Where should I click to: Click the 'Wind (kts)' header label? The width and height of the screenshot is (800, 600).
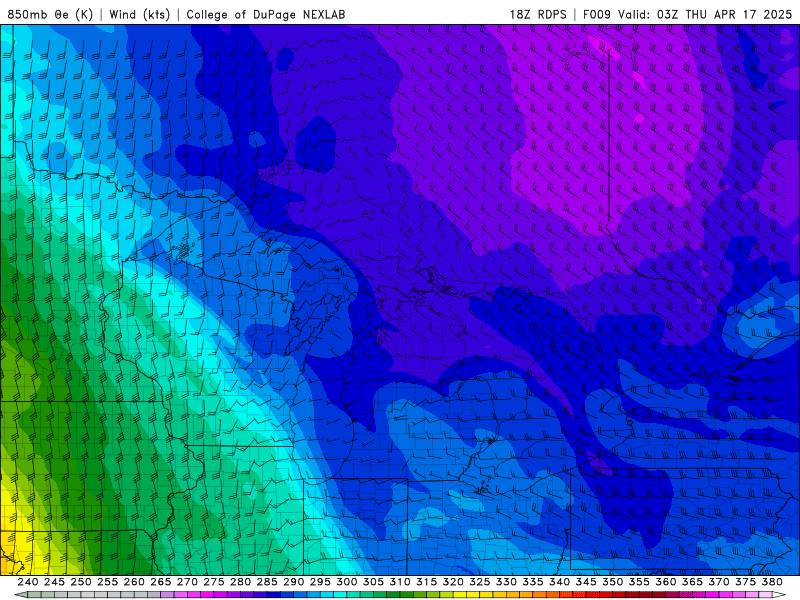pos(140,14)
